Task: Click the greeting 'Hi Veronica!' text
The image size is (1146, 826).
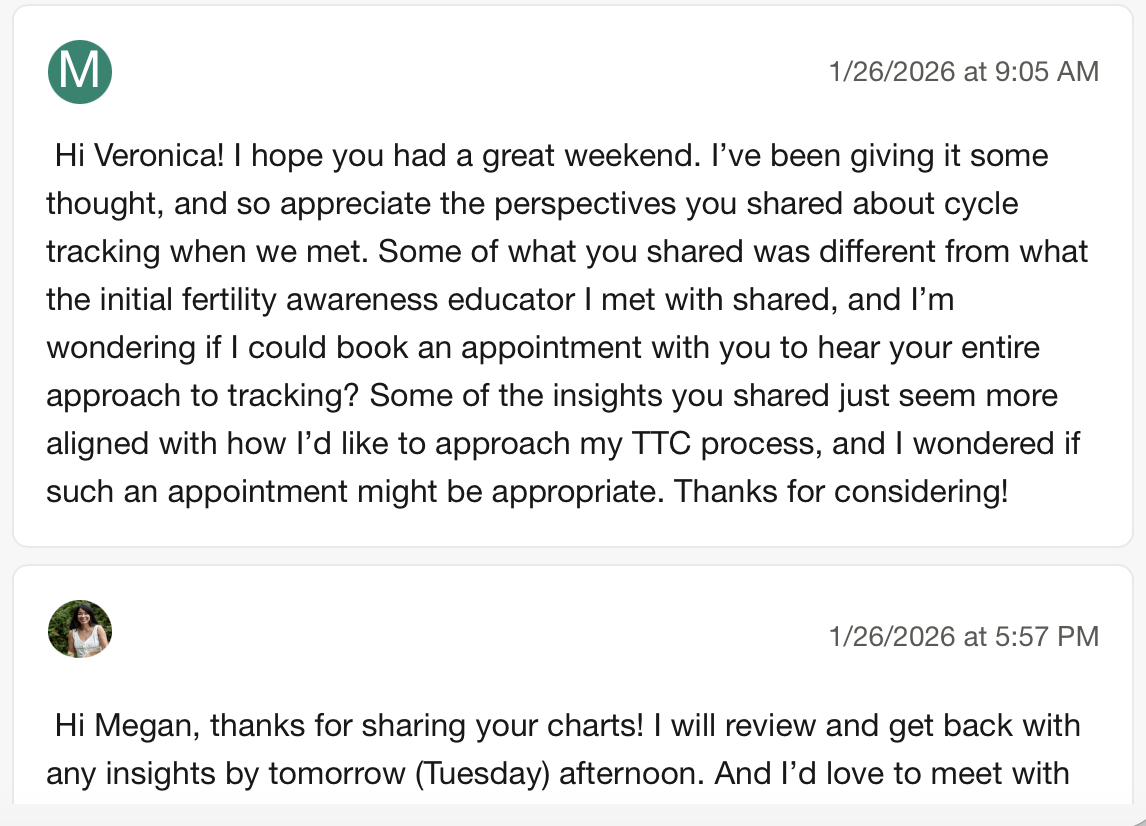Action: pyautogui.click(x=140, y=156)
